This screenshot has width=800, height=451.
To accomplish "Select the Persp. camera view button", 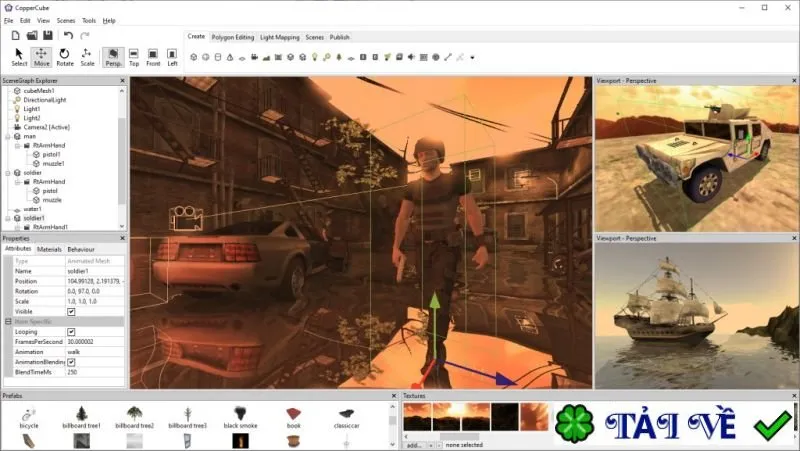I will click(113, 57).
